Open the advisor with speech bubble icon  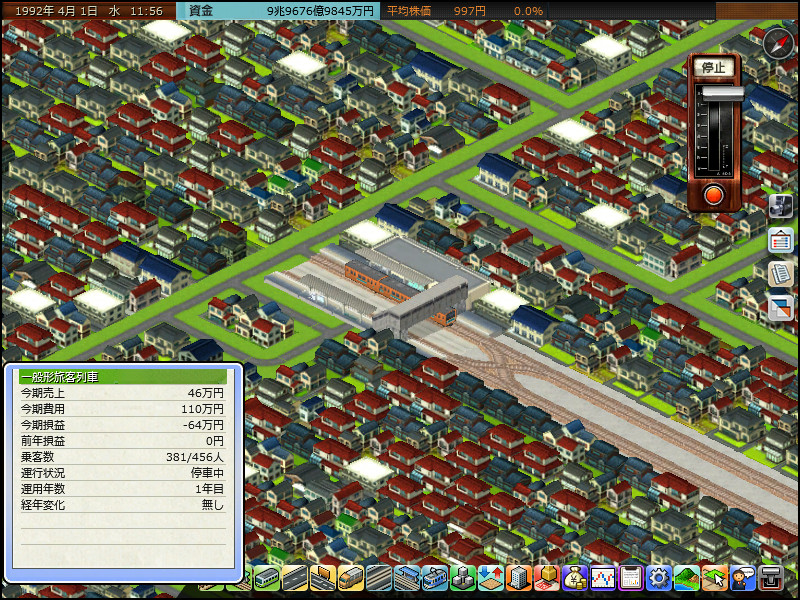click(743, 578)
